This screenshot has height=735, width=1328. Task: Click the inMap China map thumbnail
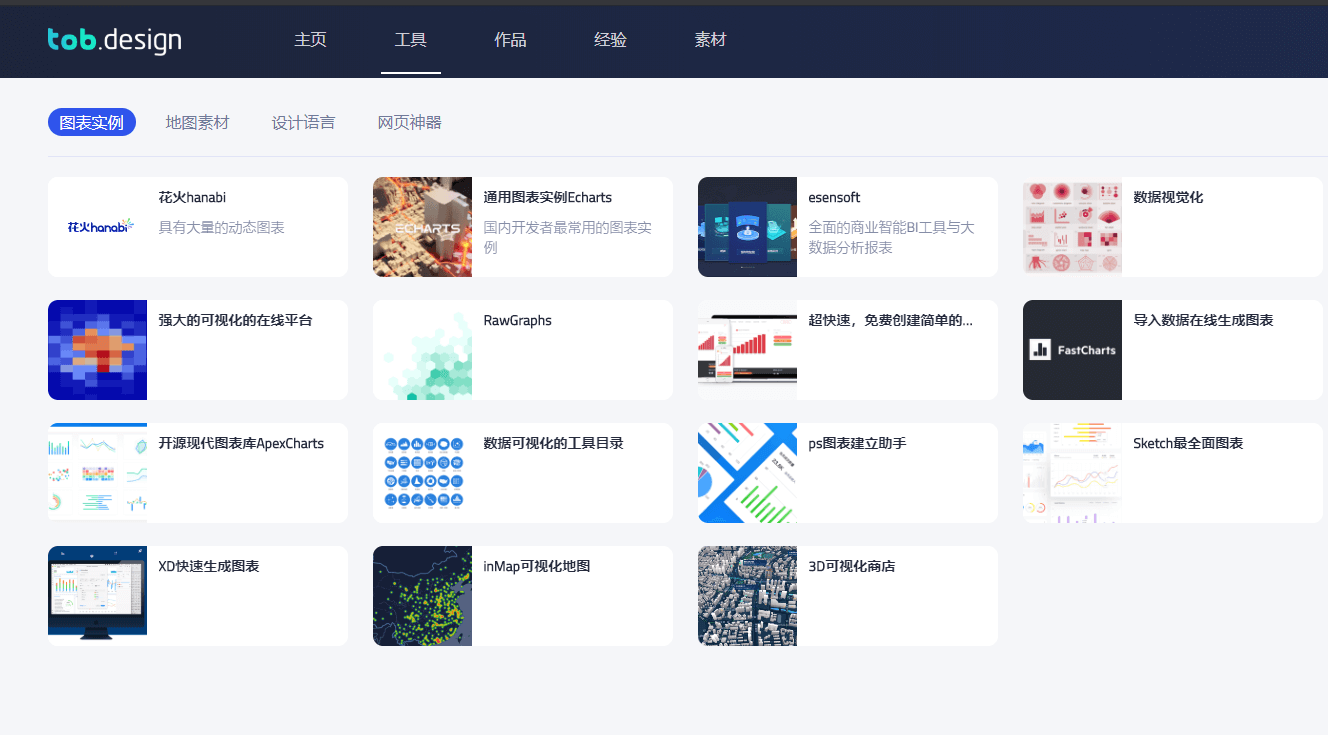(422, 596)
